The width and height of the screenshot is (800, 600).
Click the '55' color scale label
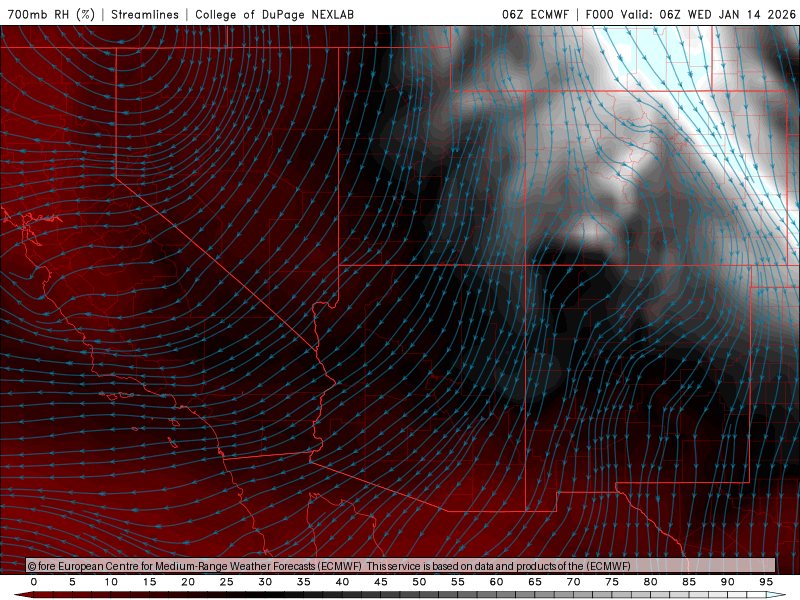[458, 582]
